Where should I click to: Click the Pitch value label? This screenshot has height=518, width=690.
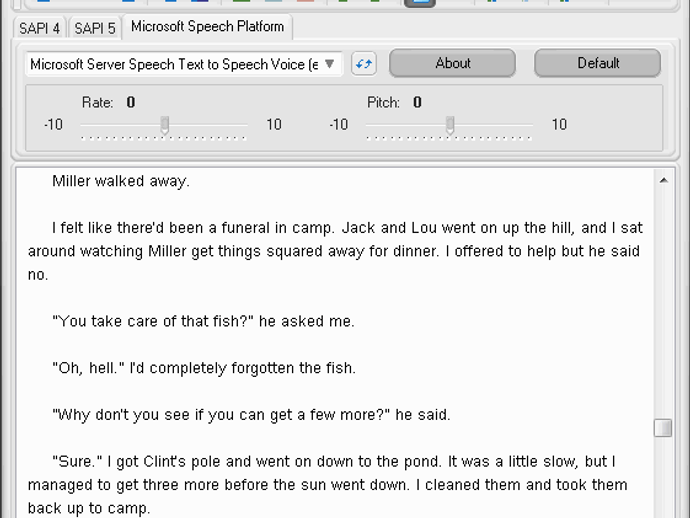(x=417, y=103)
